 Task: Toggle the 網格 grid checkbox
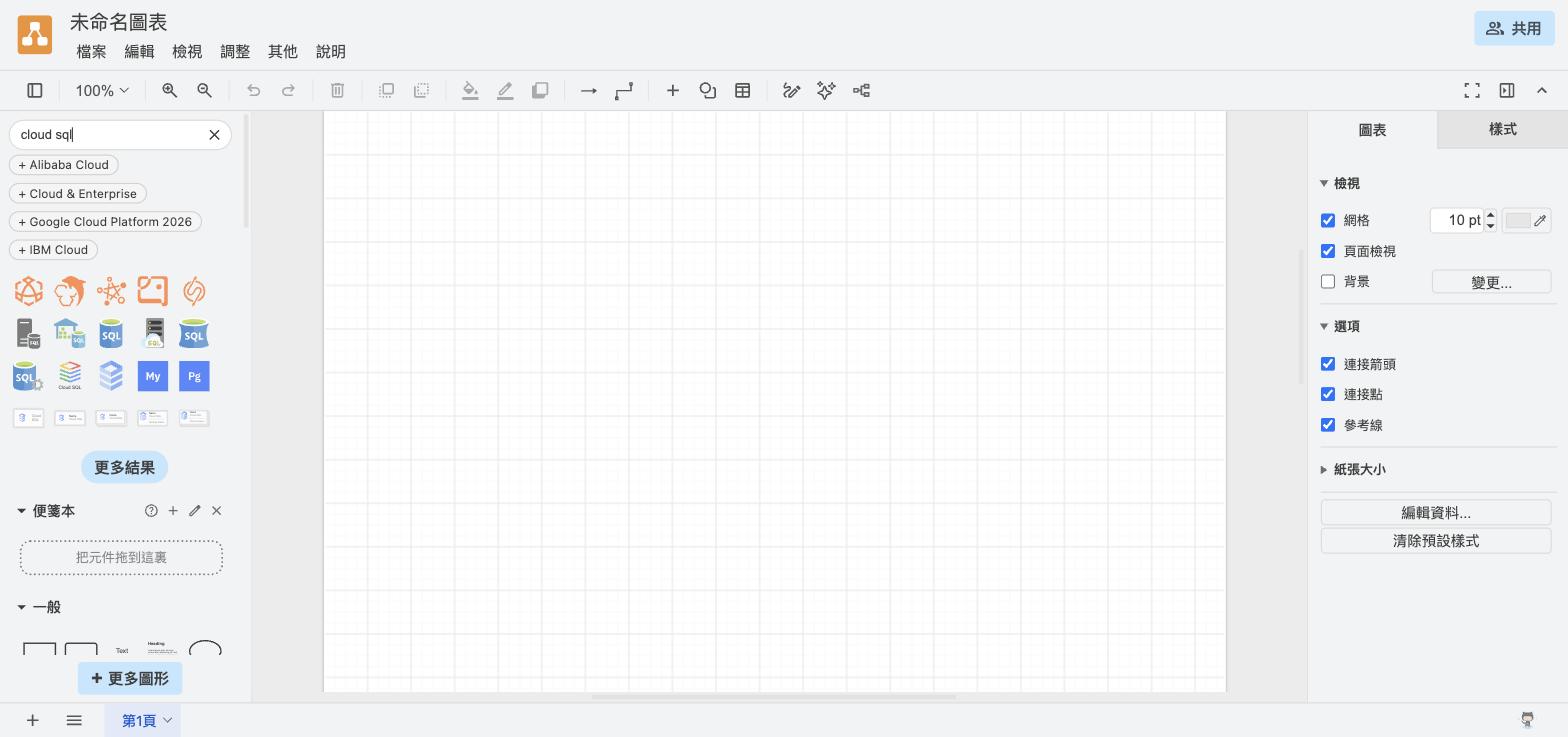coord(1328,220)
